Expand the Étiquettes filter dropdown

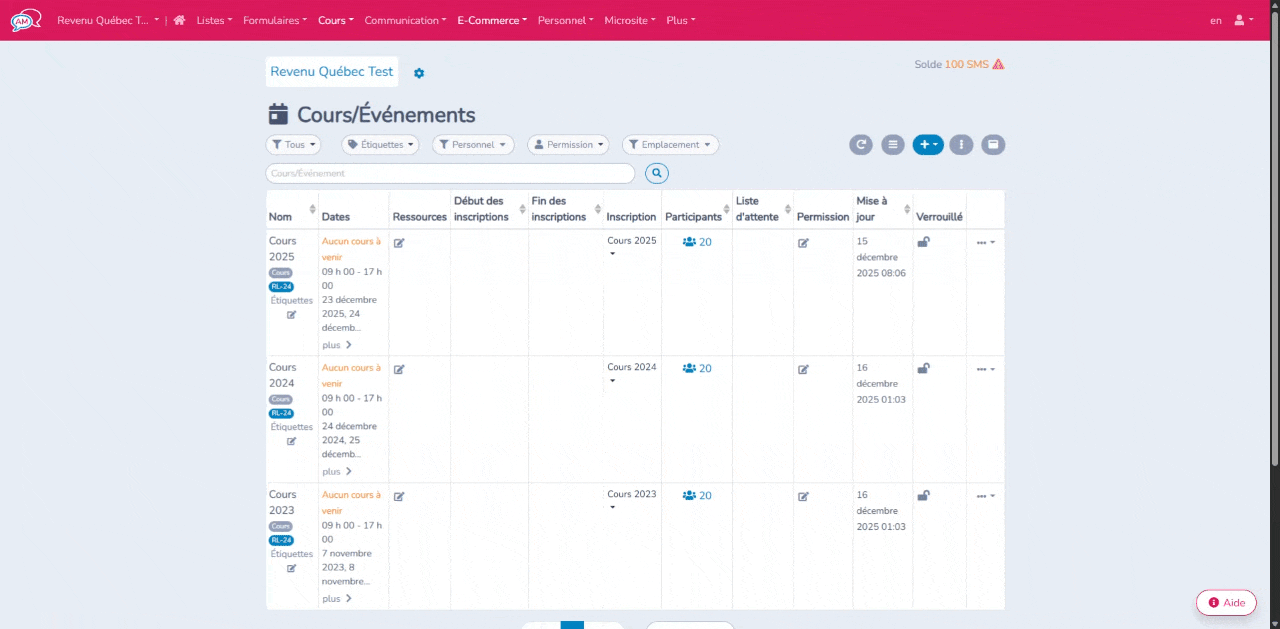pyautogui.click(x=380, y=145)
